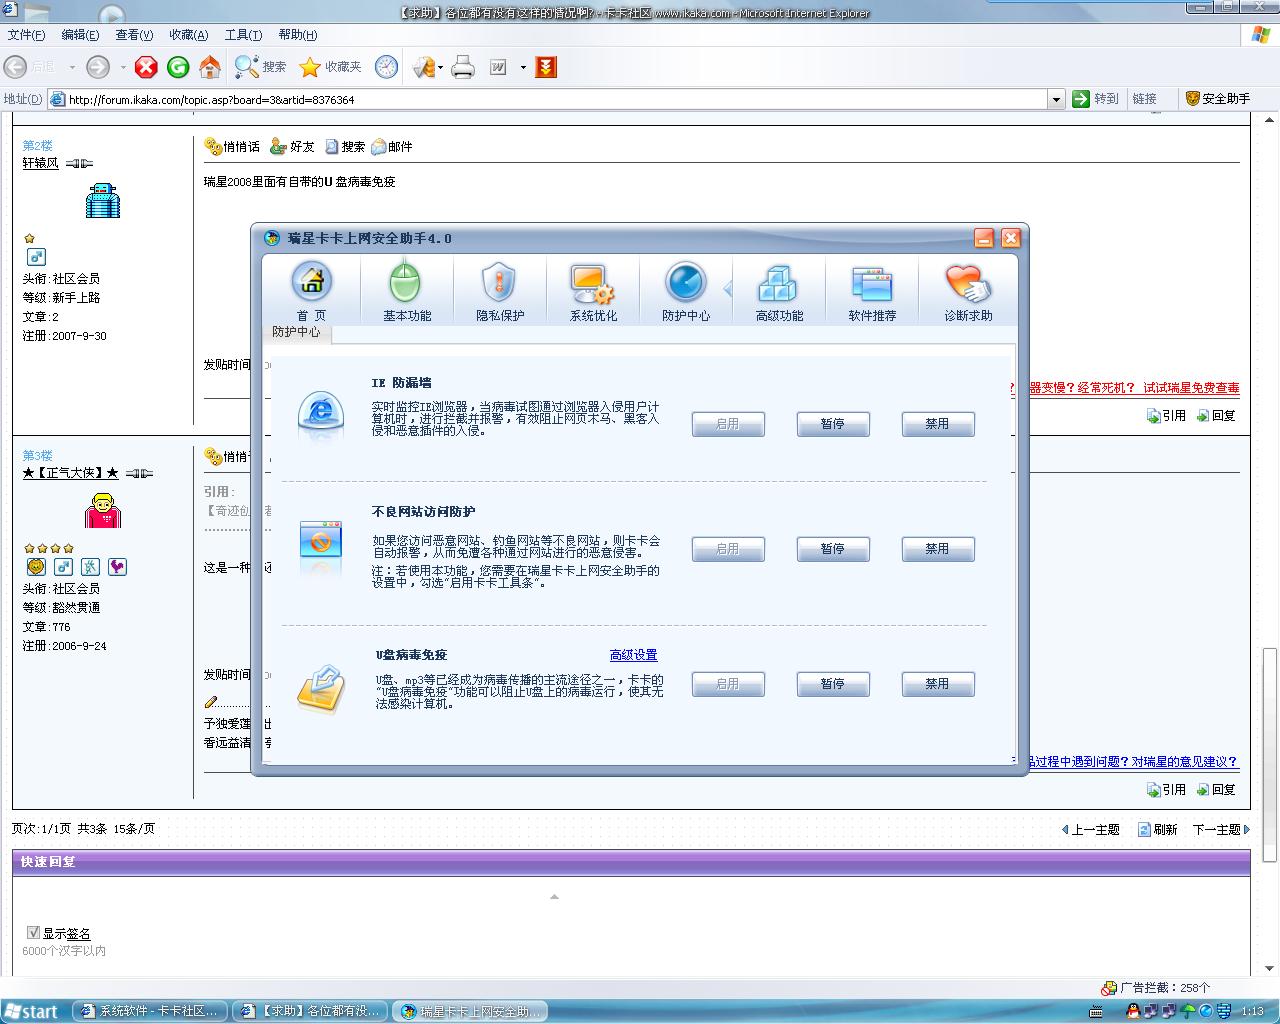Image resolution: width=1280 pixels, height=1024 pixels.
Task: Disable U盘病毒免疫
Action: (x=937, y=684)
